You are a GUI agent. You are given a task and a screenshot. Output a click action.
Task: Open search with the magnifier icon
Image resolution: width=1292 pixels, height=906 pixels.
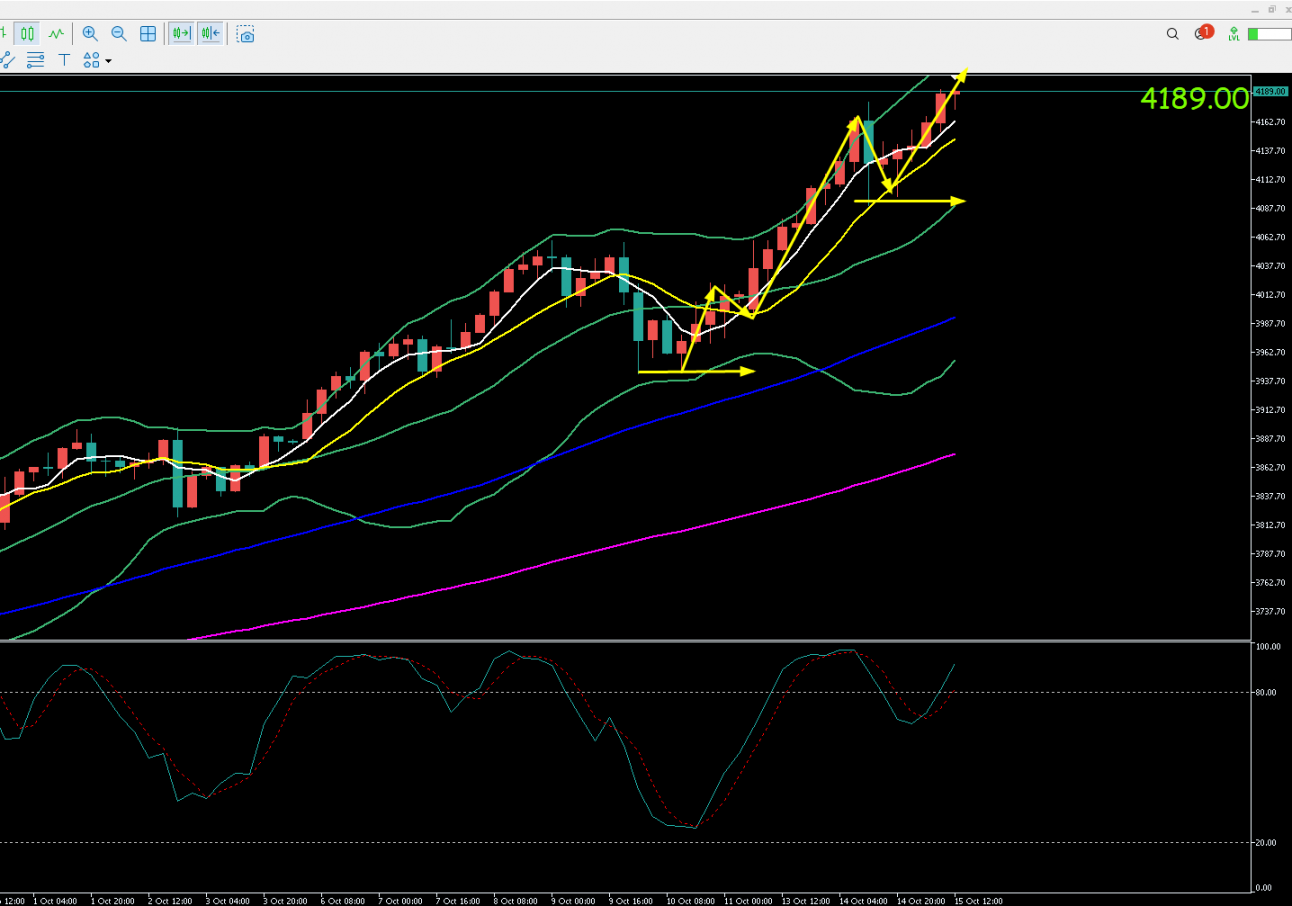(1173, 34)
